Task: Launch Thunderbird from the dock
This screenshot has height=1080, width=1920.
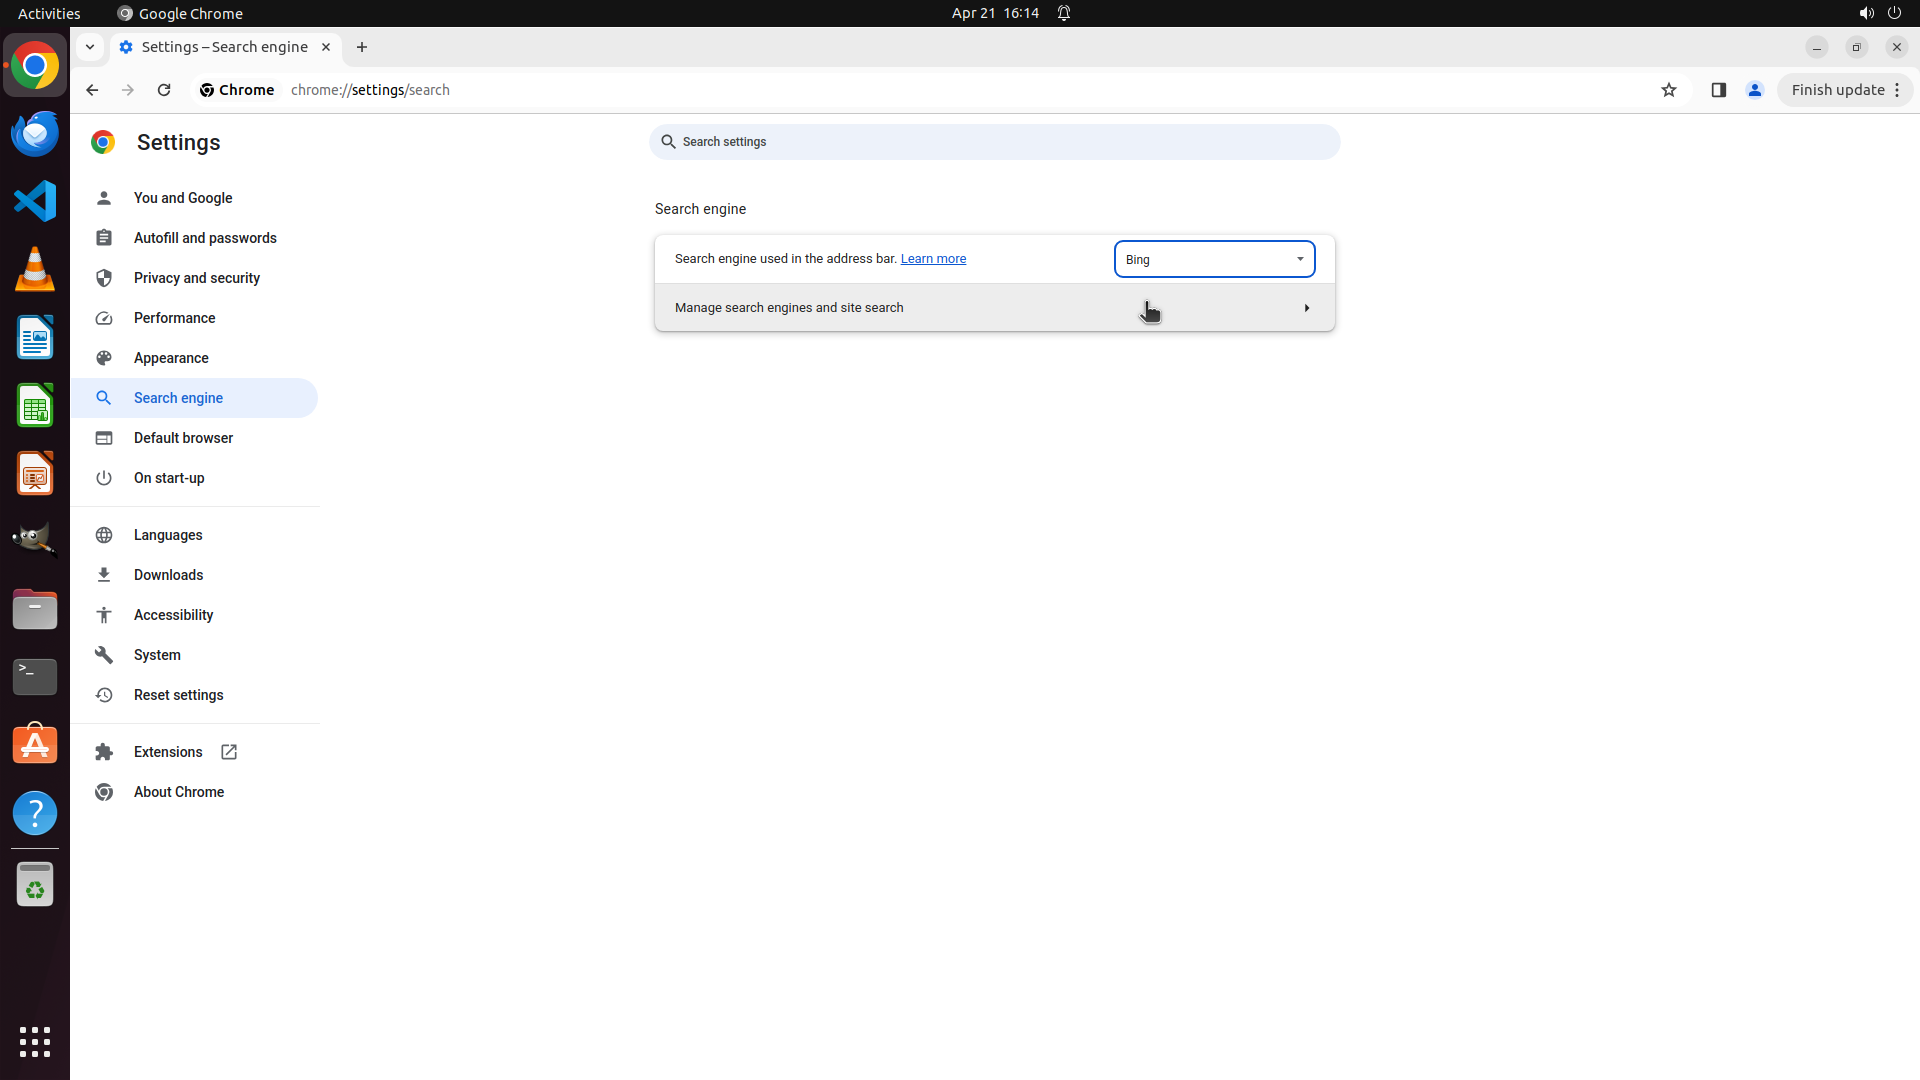Action: (x=35, y=133)
